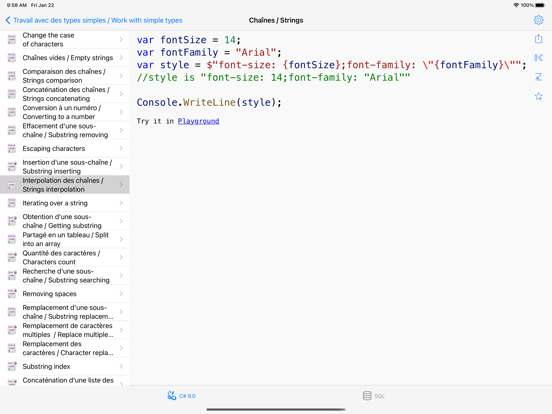Click the Removing spaces document icon

(12, 294)
